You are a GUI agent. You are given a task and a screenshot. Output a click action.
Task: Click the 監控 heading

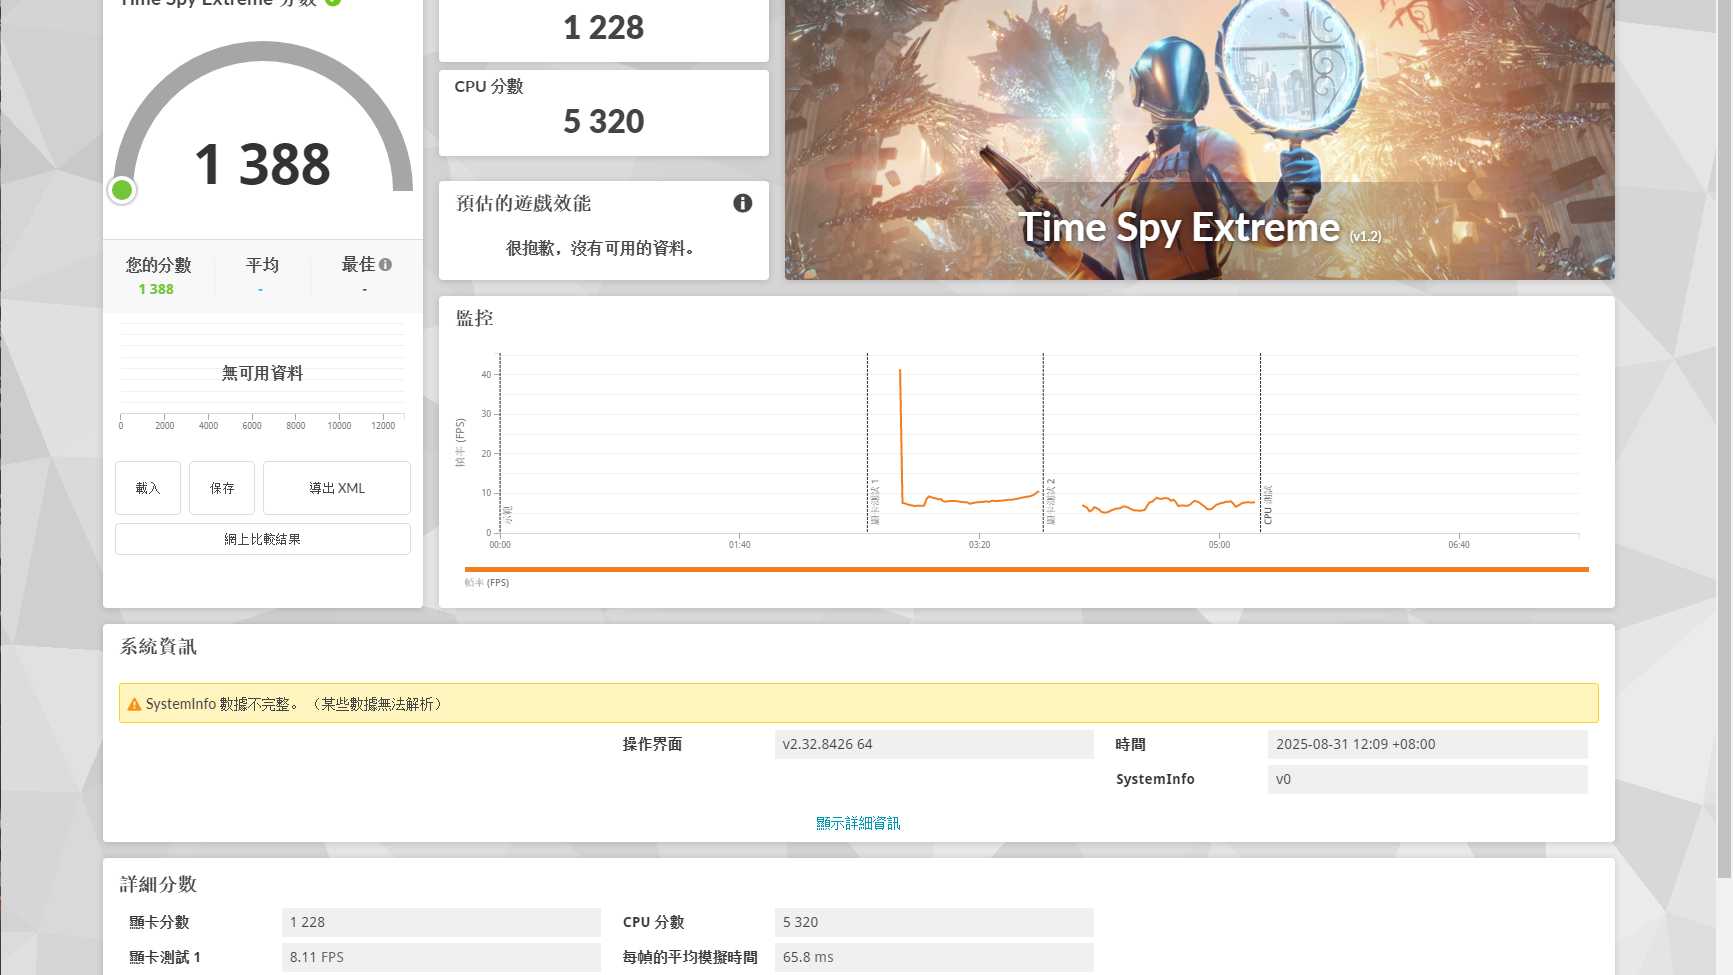474,318
